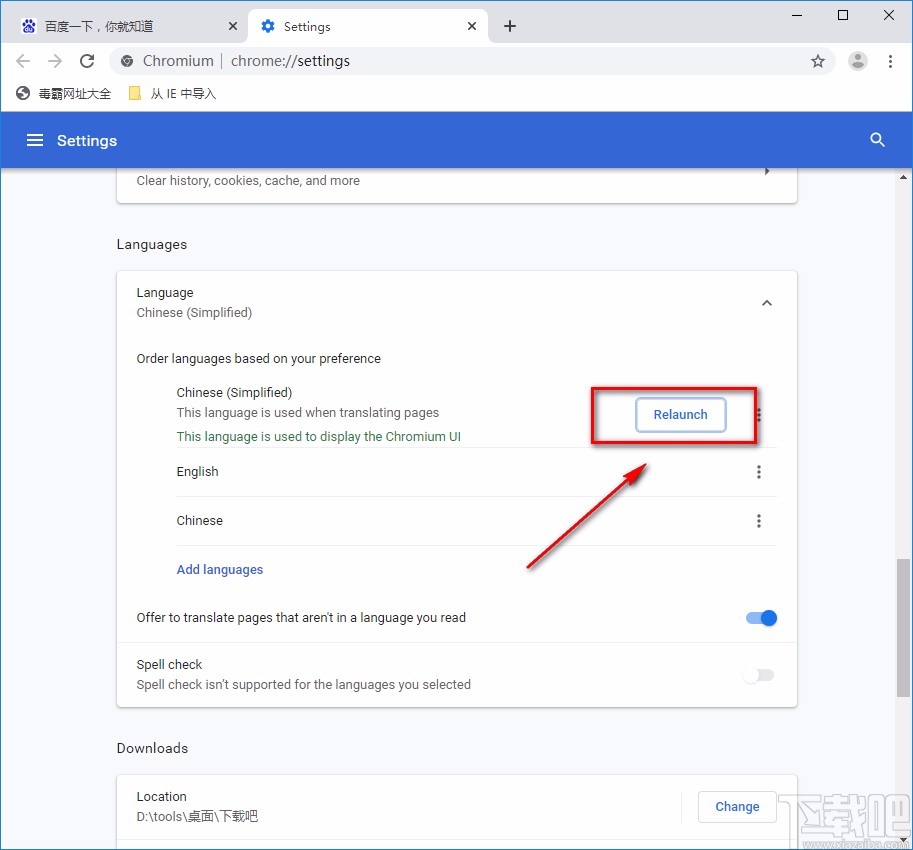The width and height of the screenshot is (913, 850).
Task: Go back with the back arrow
Action: pyautogui.click(x=24, y=61)
